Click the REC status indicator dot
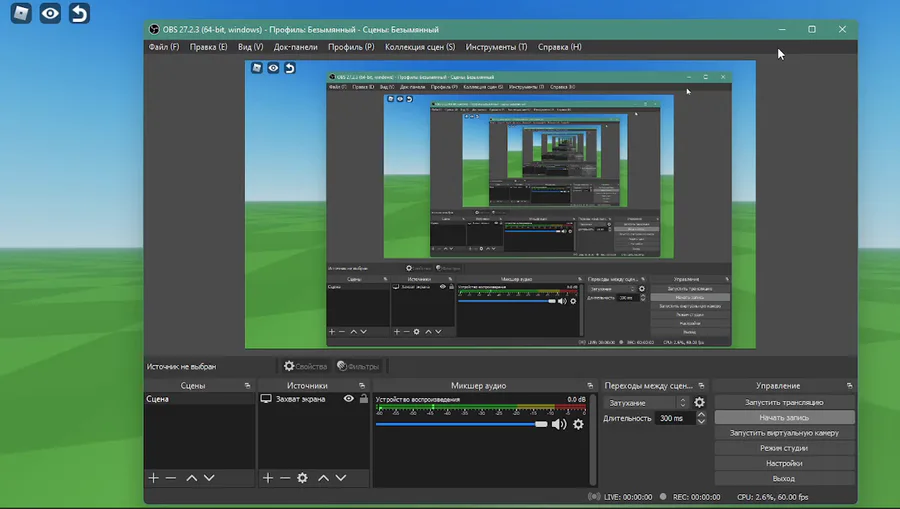Screen dimensions: 900x509 click(x=663, y=496)
